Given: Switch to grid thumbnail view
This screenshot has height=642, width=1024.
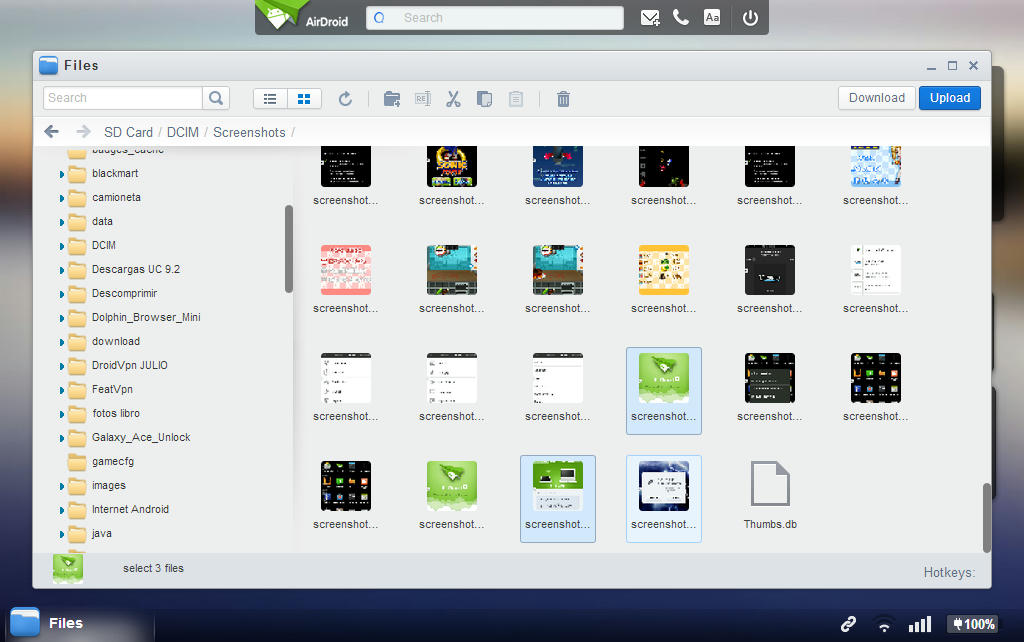Looking at the screenshot, I should coord(304,98).
